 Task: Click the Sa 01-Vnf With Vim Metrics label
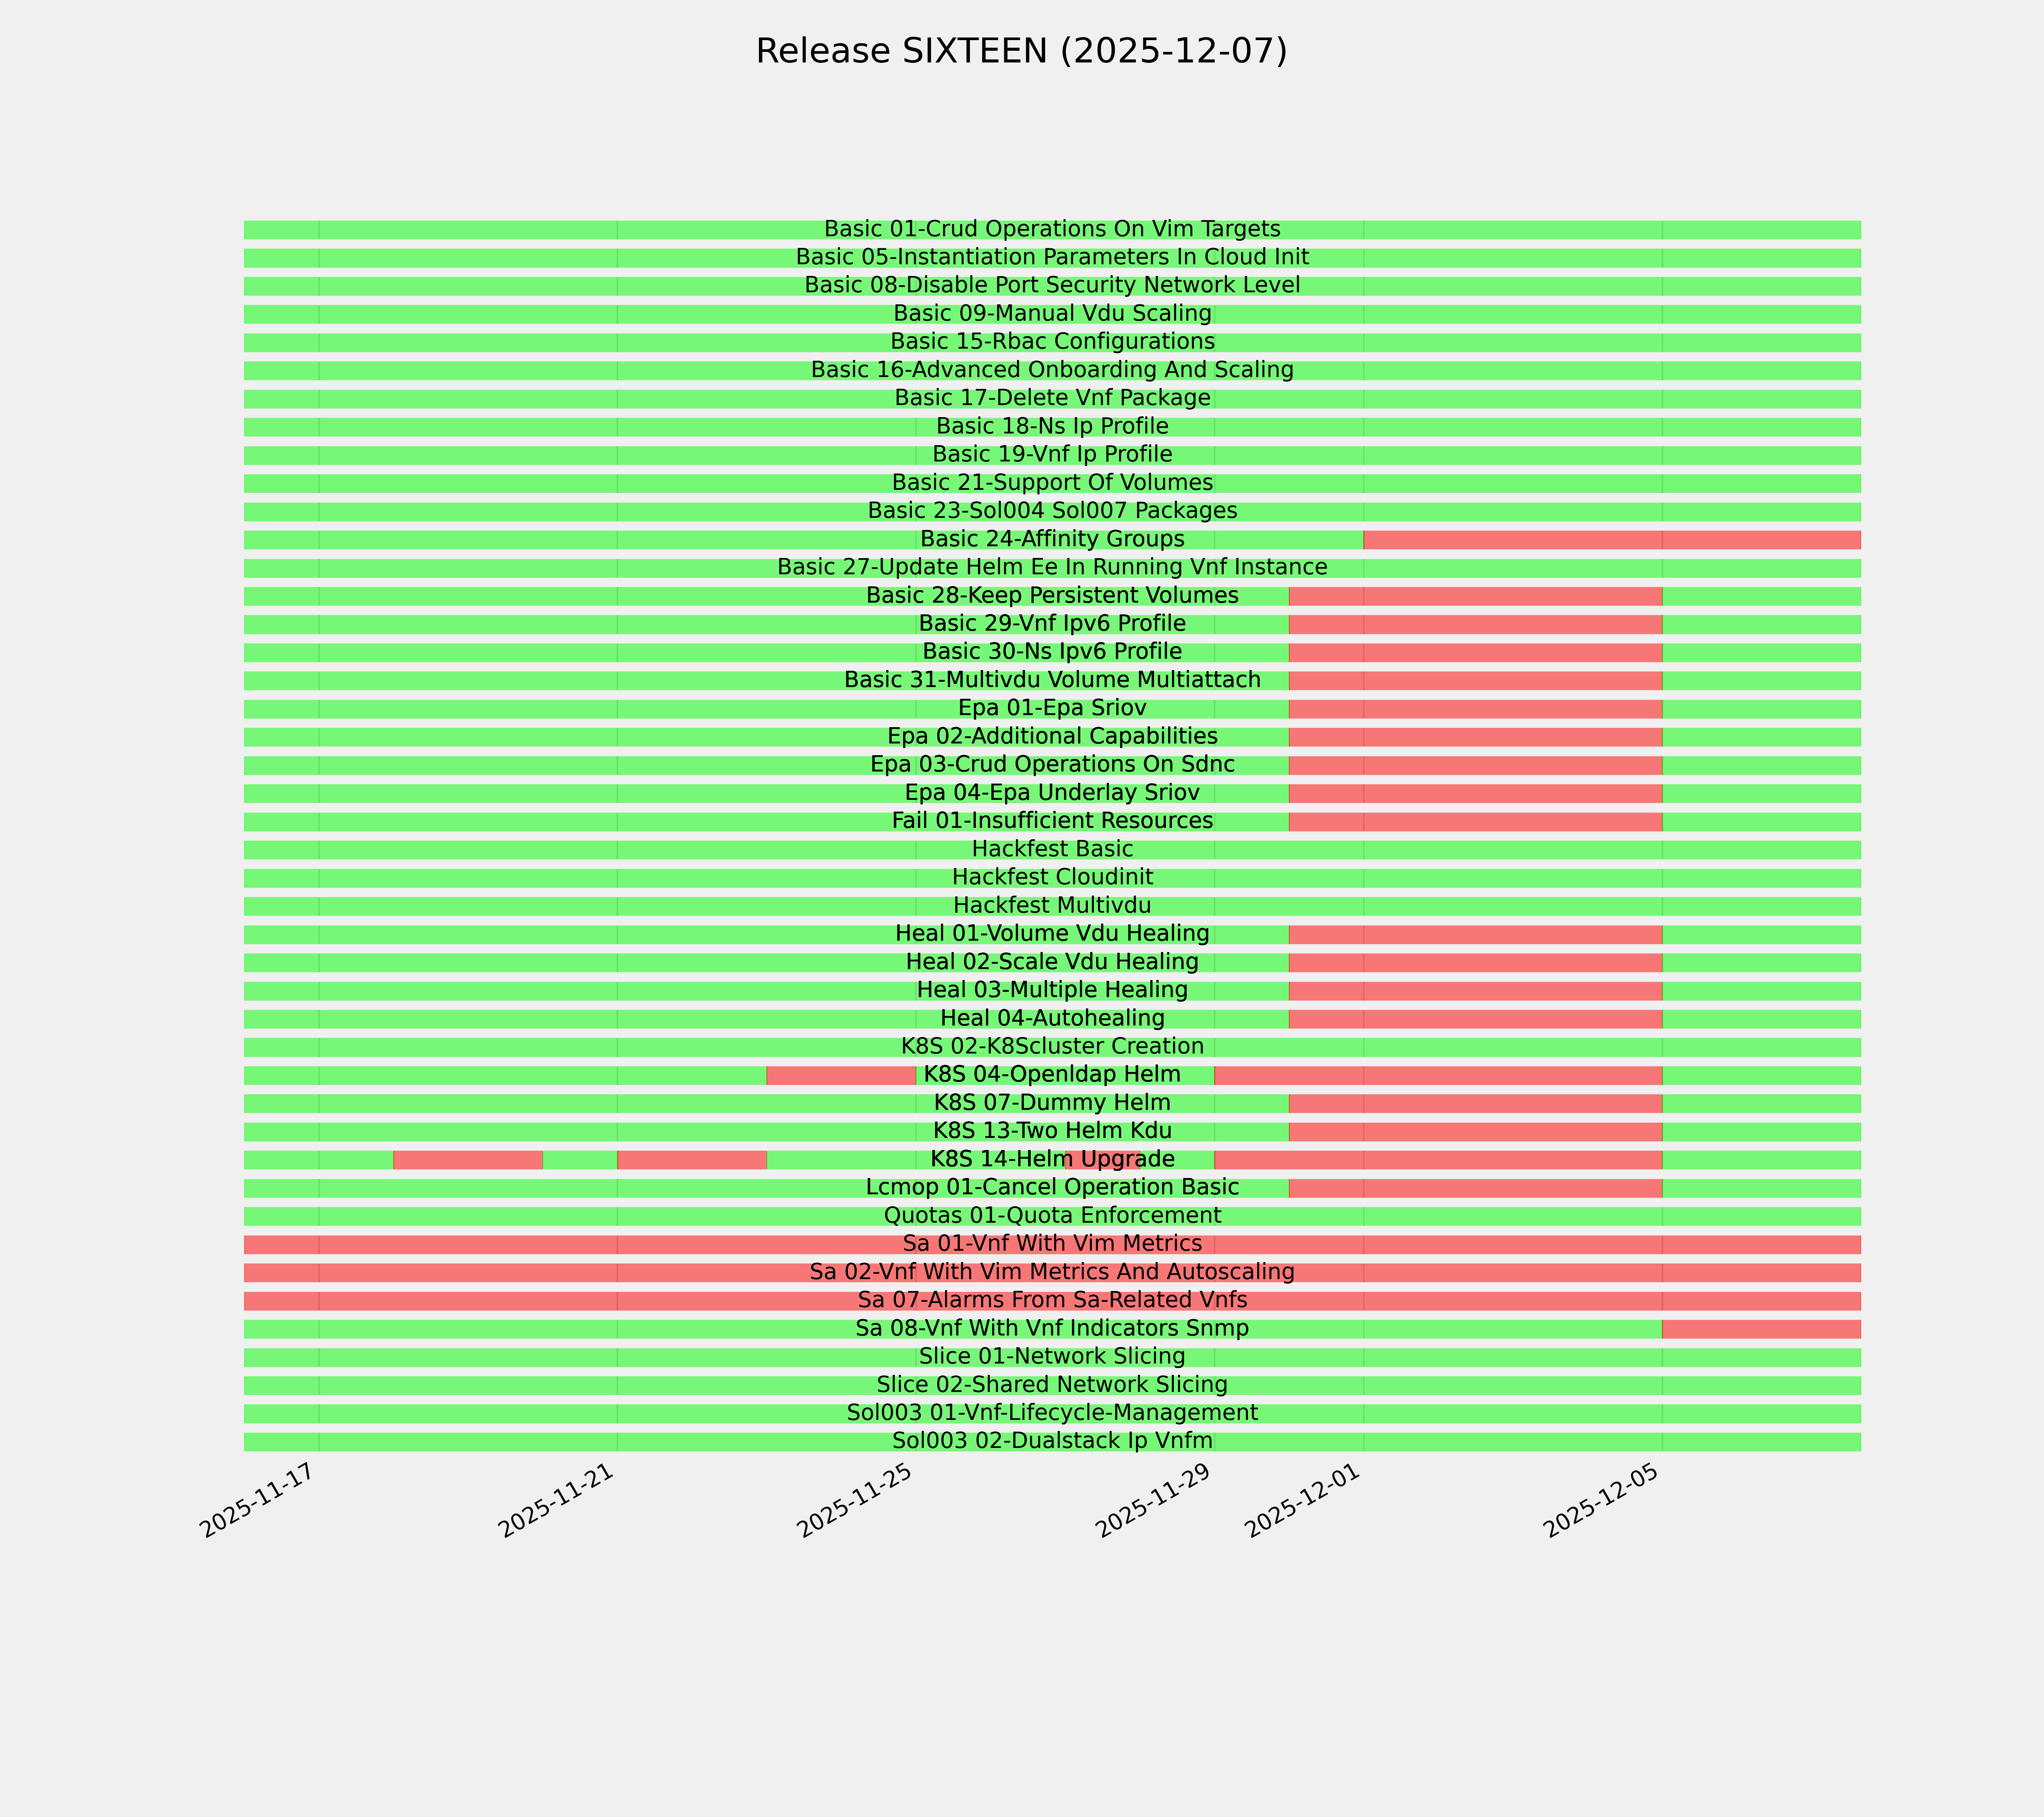click(x=1052, y=1244)
